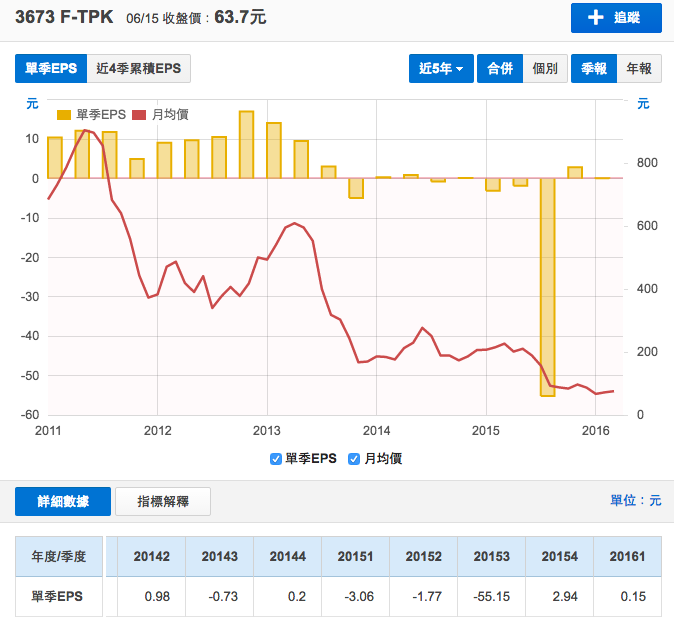This screenshot has height=628, width=674.
Task: Uncheck the 單季EPS series checkbox
Action: 276,459
